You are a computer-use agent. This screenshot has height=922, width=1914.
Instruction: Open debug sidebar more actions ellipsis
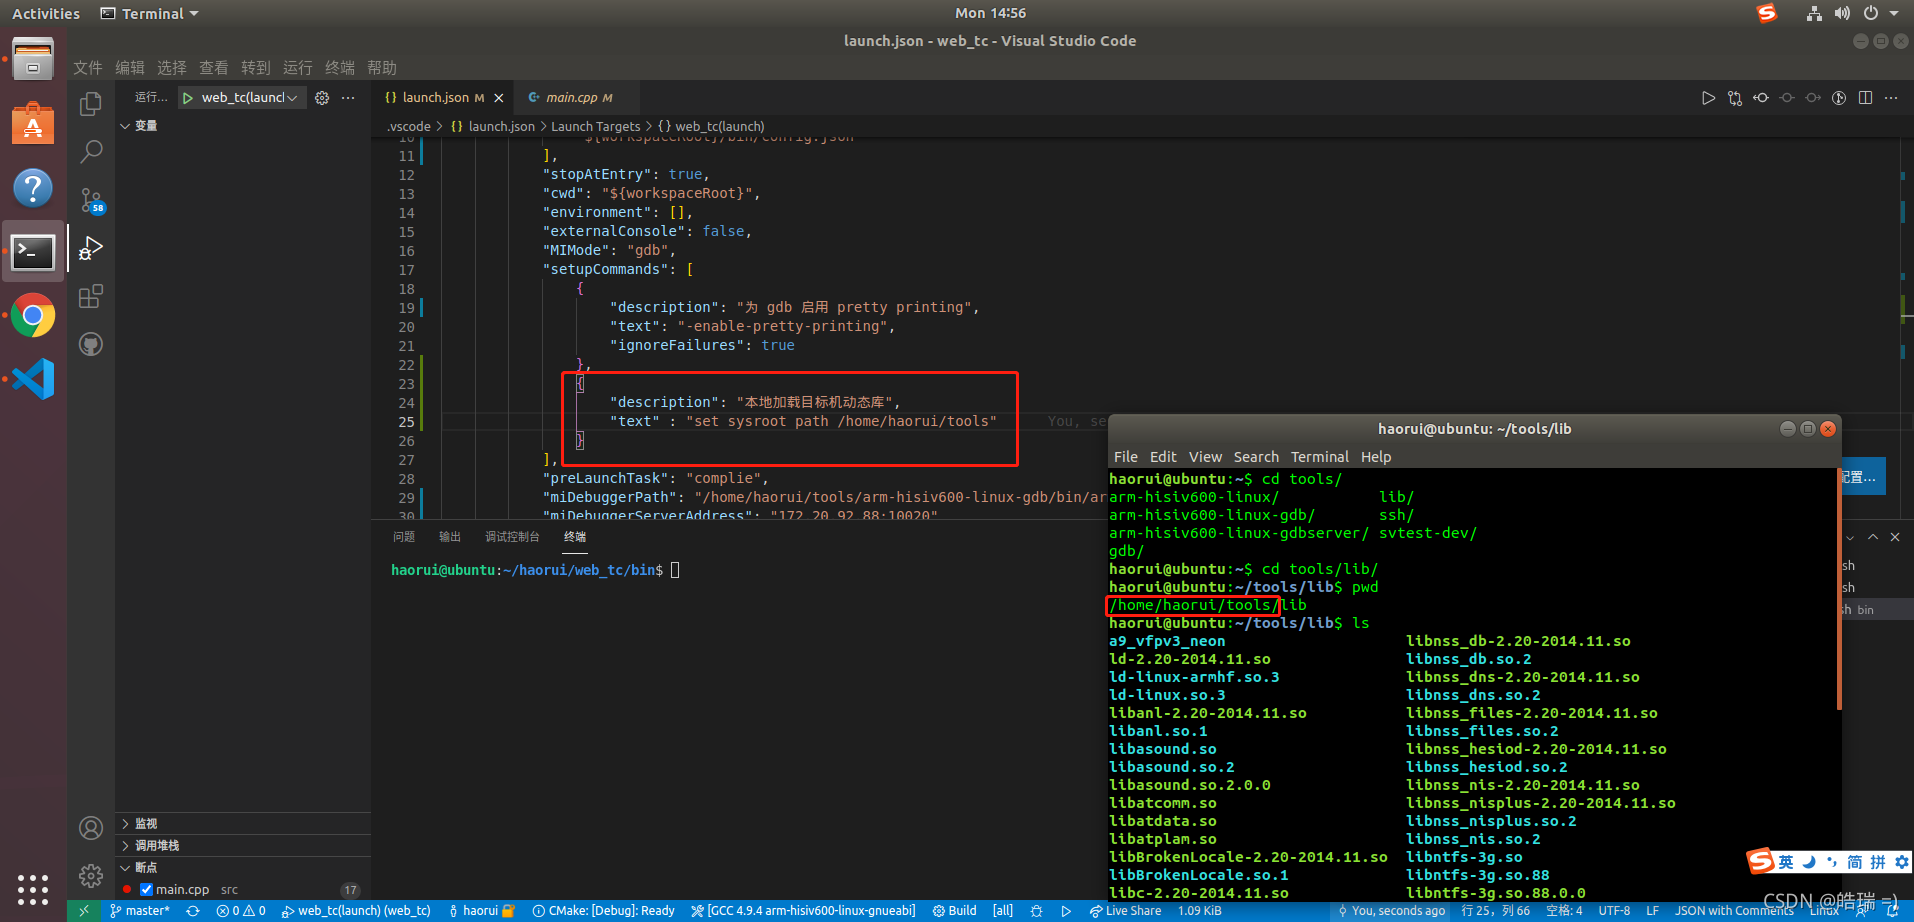(348, 98)
